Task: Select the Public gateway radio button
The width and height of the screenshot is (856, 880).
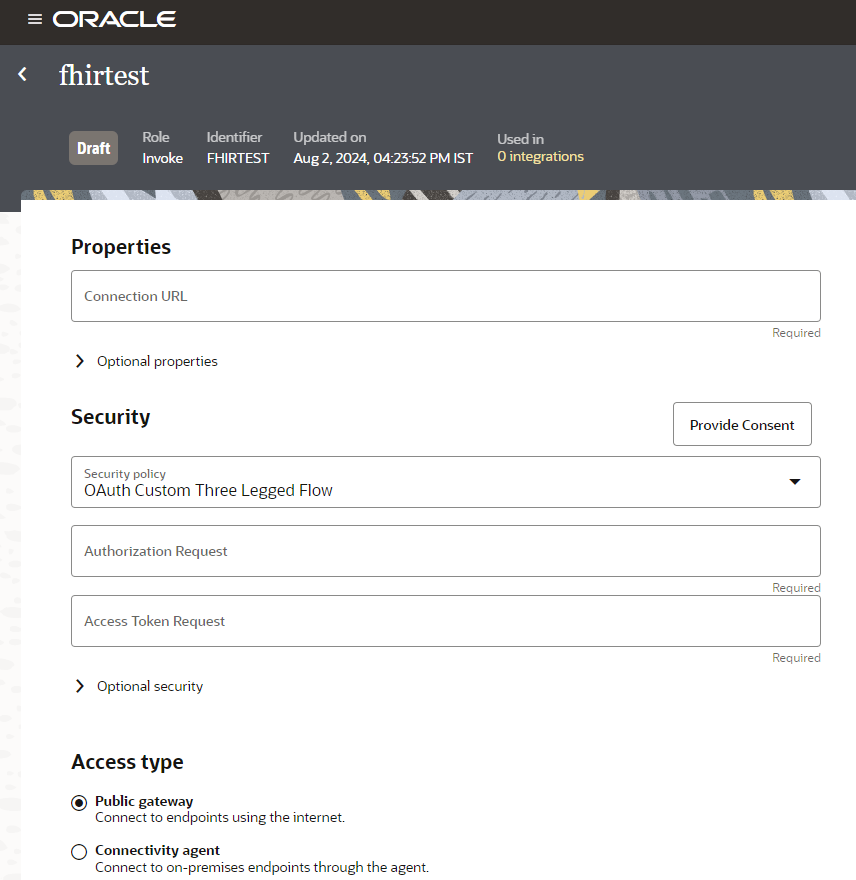Action: pos(80,803)
